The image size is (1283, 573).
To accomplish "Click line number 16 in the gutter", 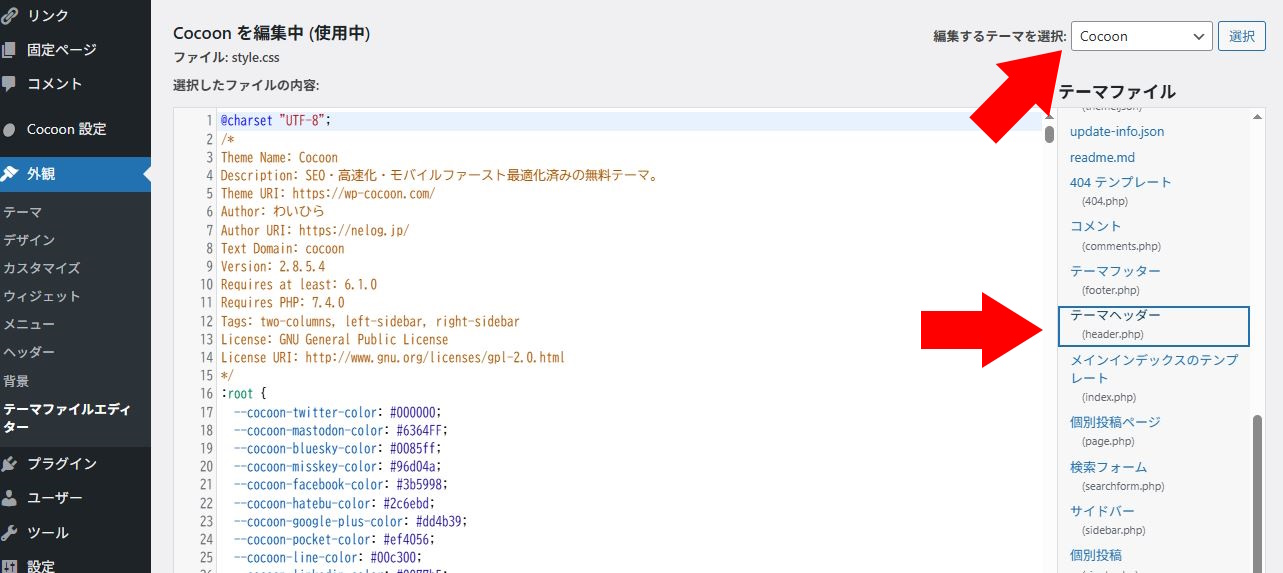I will pyautogui.click(x=206, y=394).
